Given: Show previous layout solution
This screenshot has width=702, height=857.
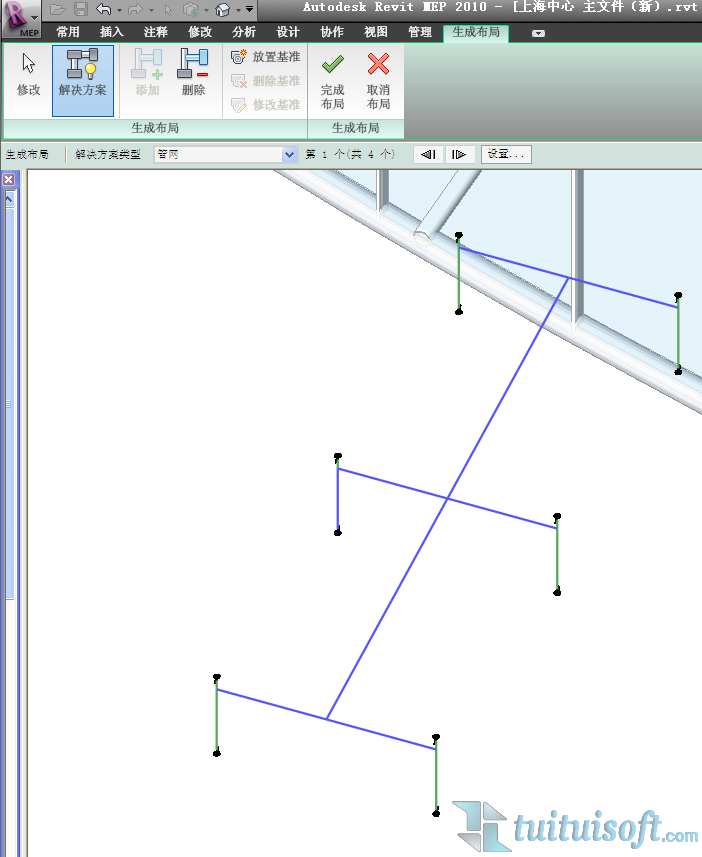Looking at the screenshot, I should pos(428,154).
